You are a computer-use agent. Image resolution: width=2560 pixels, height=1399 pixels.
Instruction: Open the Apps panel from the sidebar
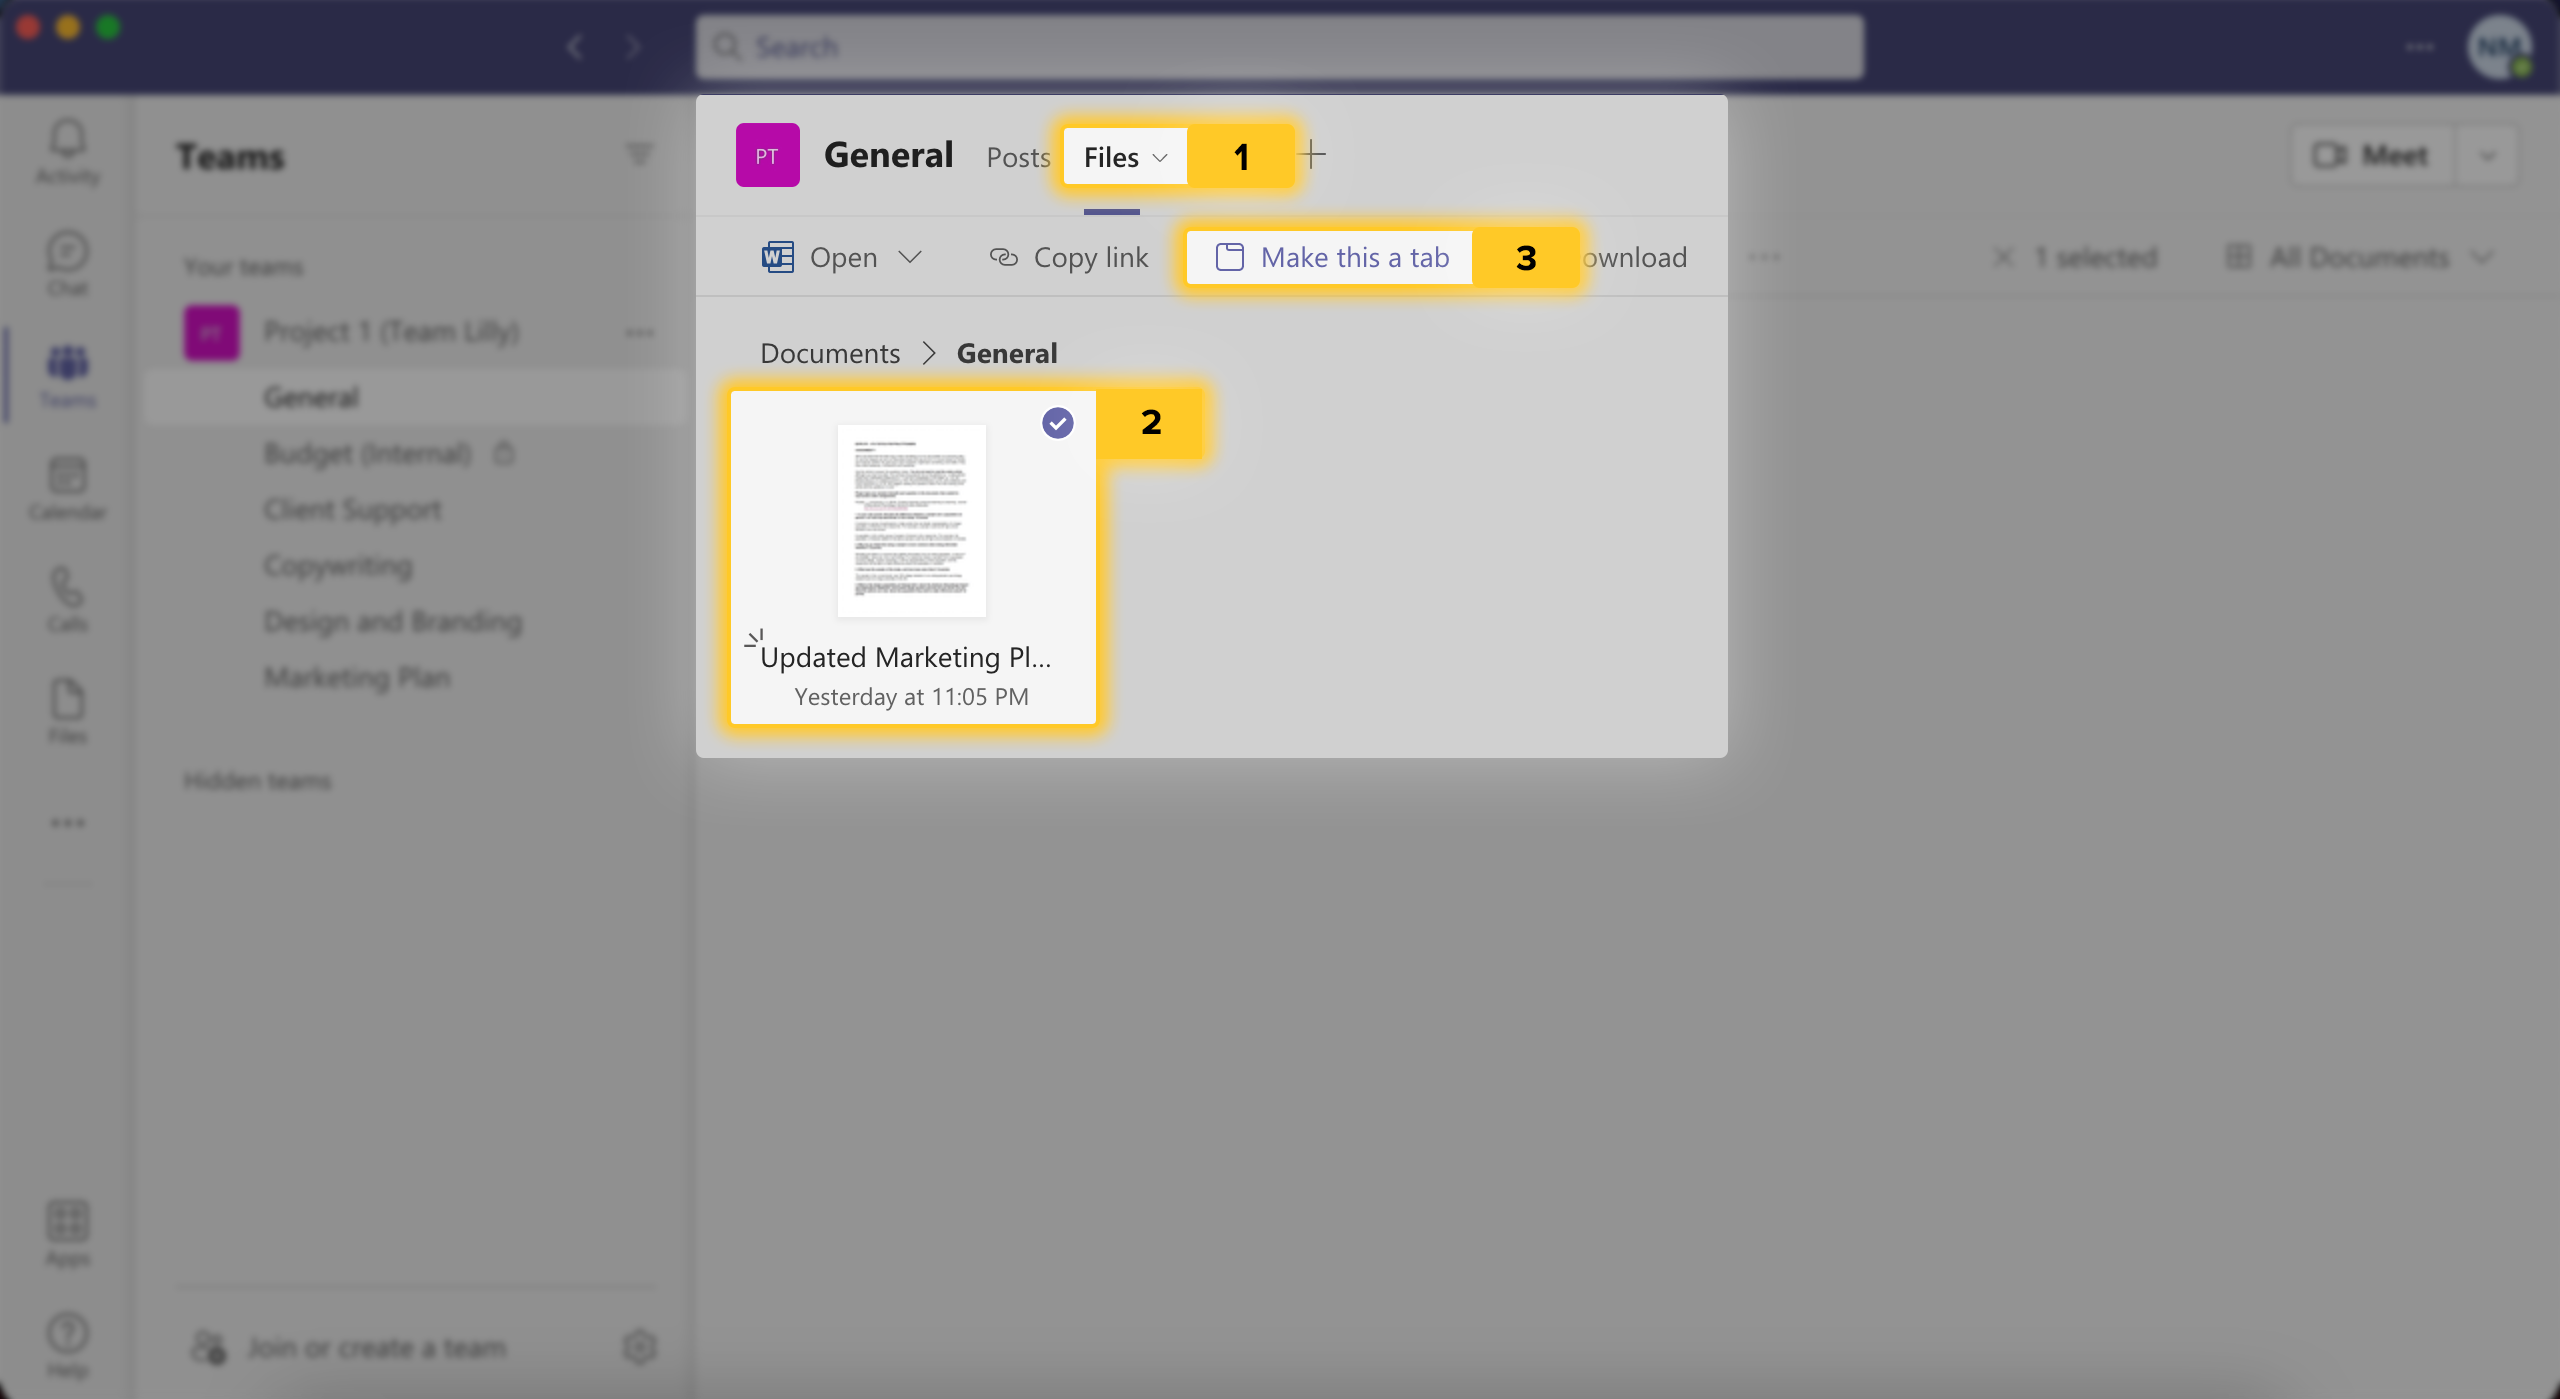point(66,1232)
